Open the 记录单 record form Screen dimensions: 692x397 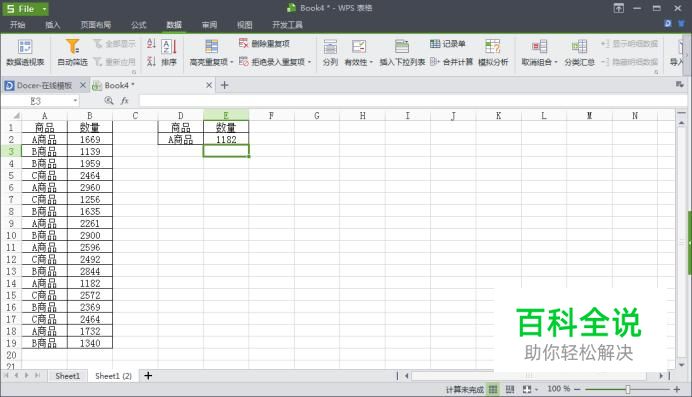coord(448,43)
